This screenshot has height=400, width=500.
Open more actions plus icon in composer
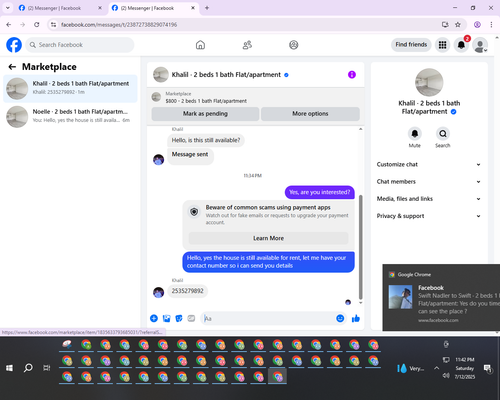[x=154, y=318]
